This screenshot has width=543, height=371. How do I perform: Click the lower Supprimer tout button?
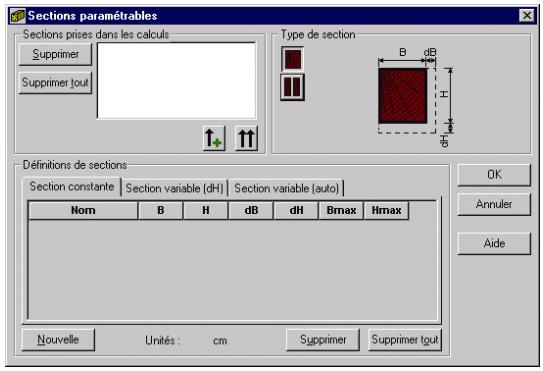pyautogui.click(x=405, y=339)
